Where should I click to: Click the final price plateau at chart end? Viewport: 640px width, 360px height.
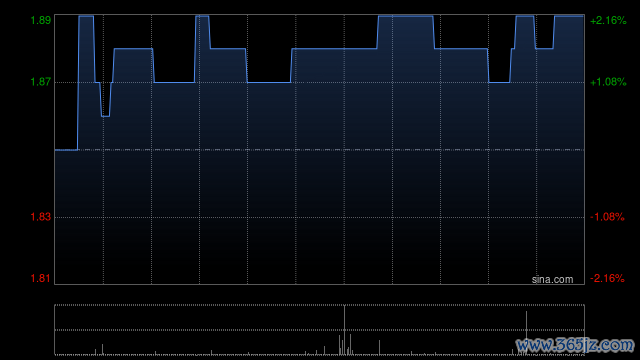tap(569, 16)
